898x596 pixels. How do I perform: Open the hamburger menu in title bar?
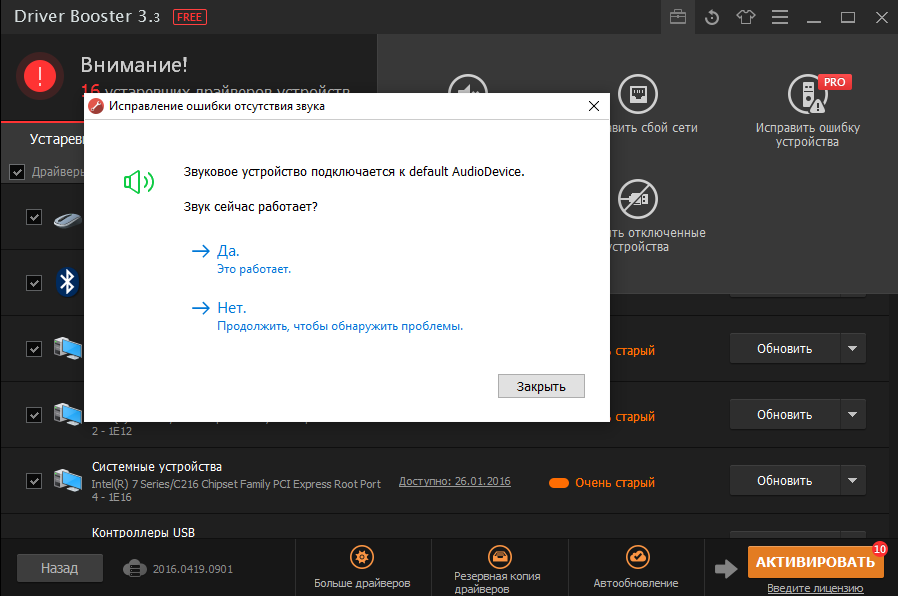pyautogui.click(x=779, y=17)
